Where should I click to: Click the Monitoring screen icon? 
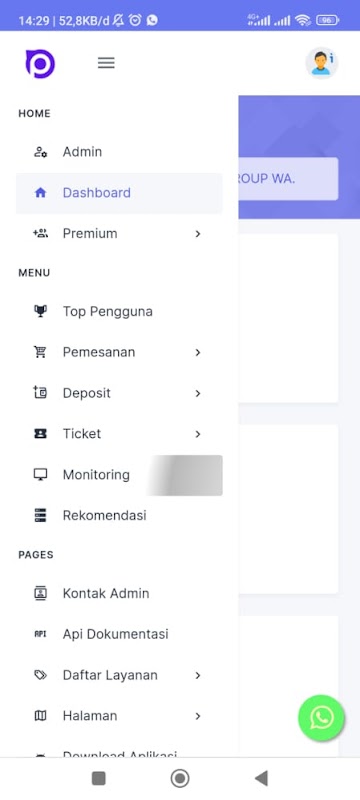coord(40,474)
